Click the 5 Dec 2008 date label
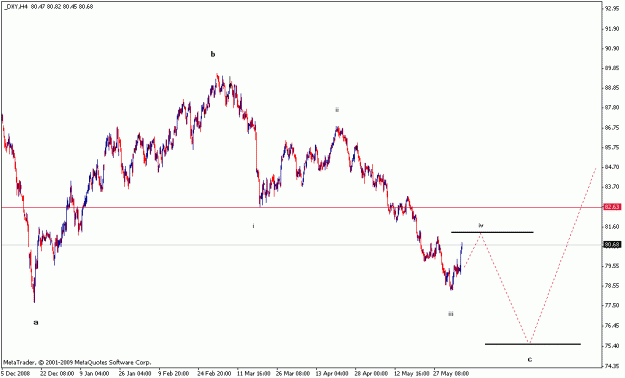The height and width of the screenshot is (378, 625). (x=16, y=374)
